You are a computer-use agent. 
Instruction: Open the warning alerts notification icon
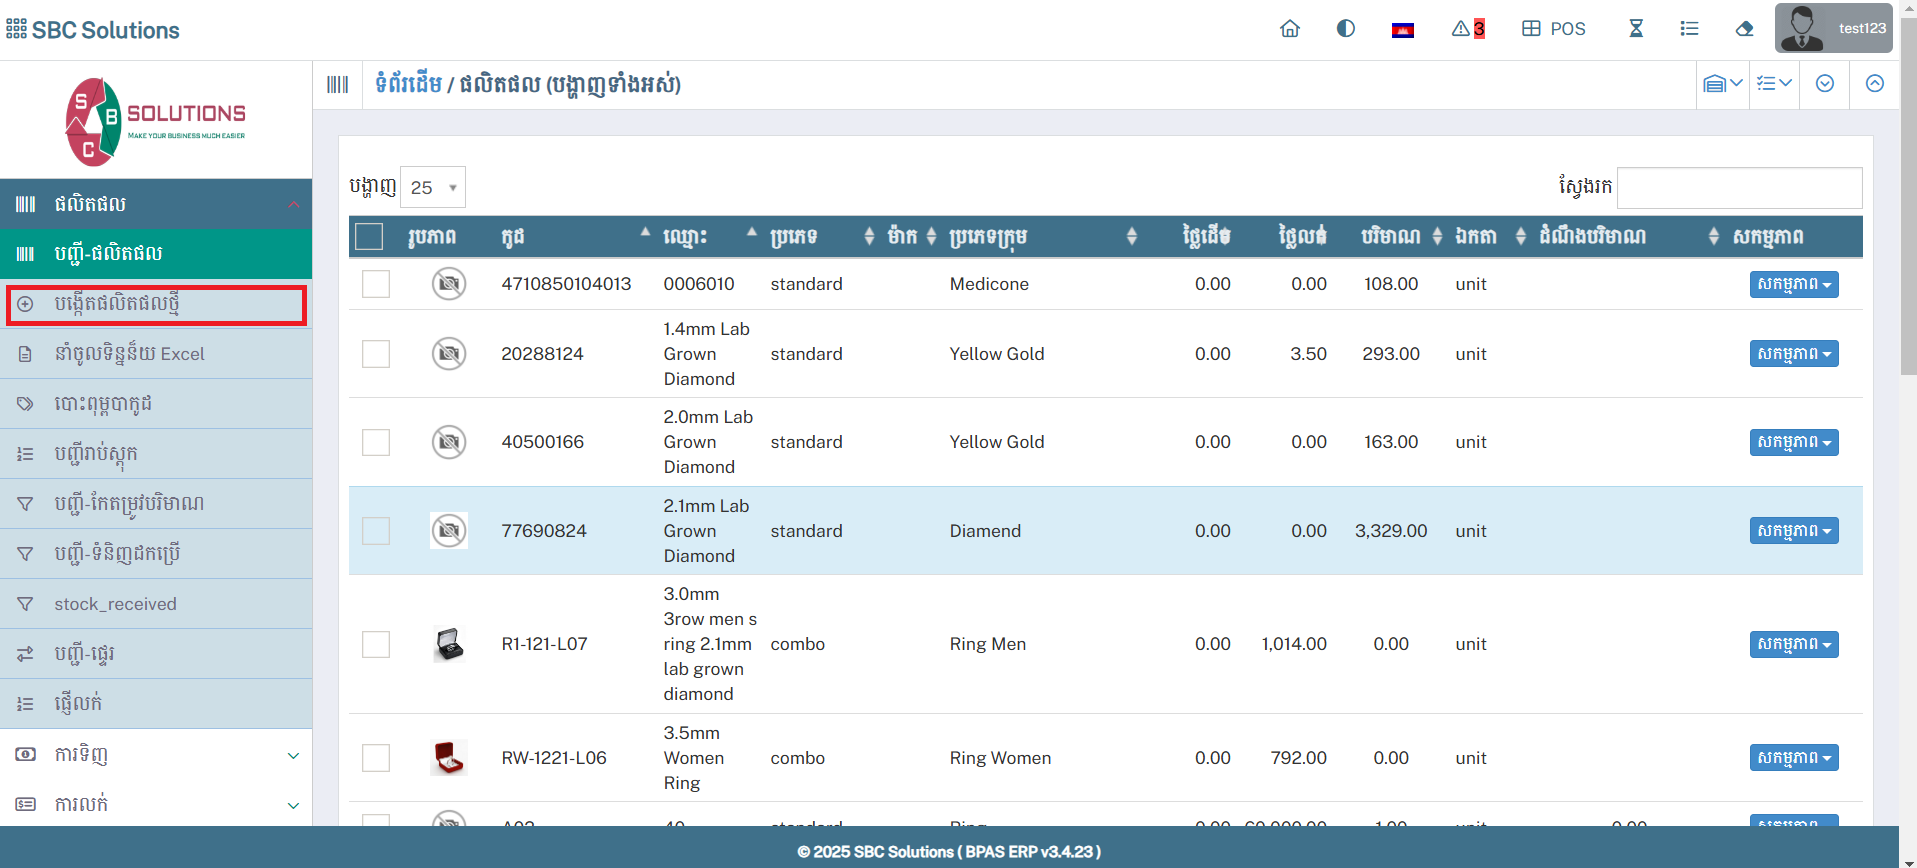(x=1467, y=29)
